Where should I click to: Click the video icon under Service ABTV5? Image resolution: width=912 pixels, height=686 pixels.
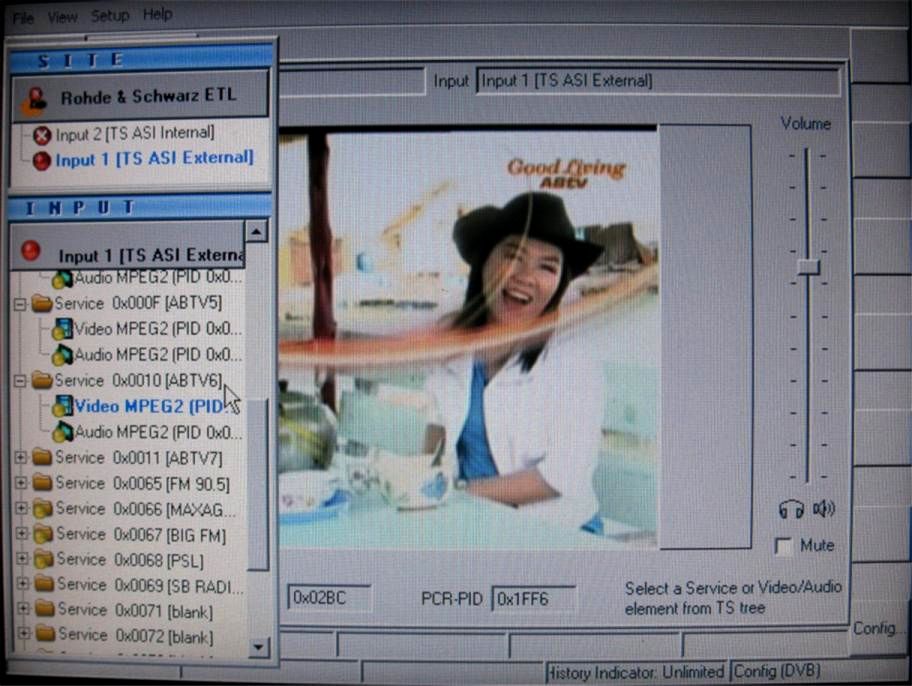pyautogui.click(x=63, y=329)
